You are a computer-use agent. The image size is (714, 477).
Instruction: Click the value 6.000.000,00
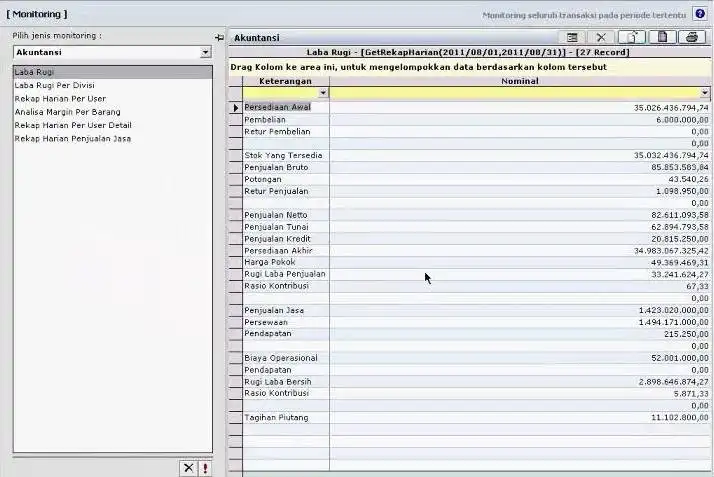(682, 120)
